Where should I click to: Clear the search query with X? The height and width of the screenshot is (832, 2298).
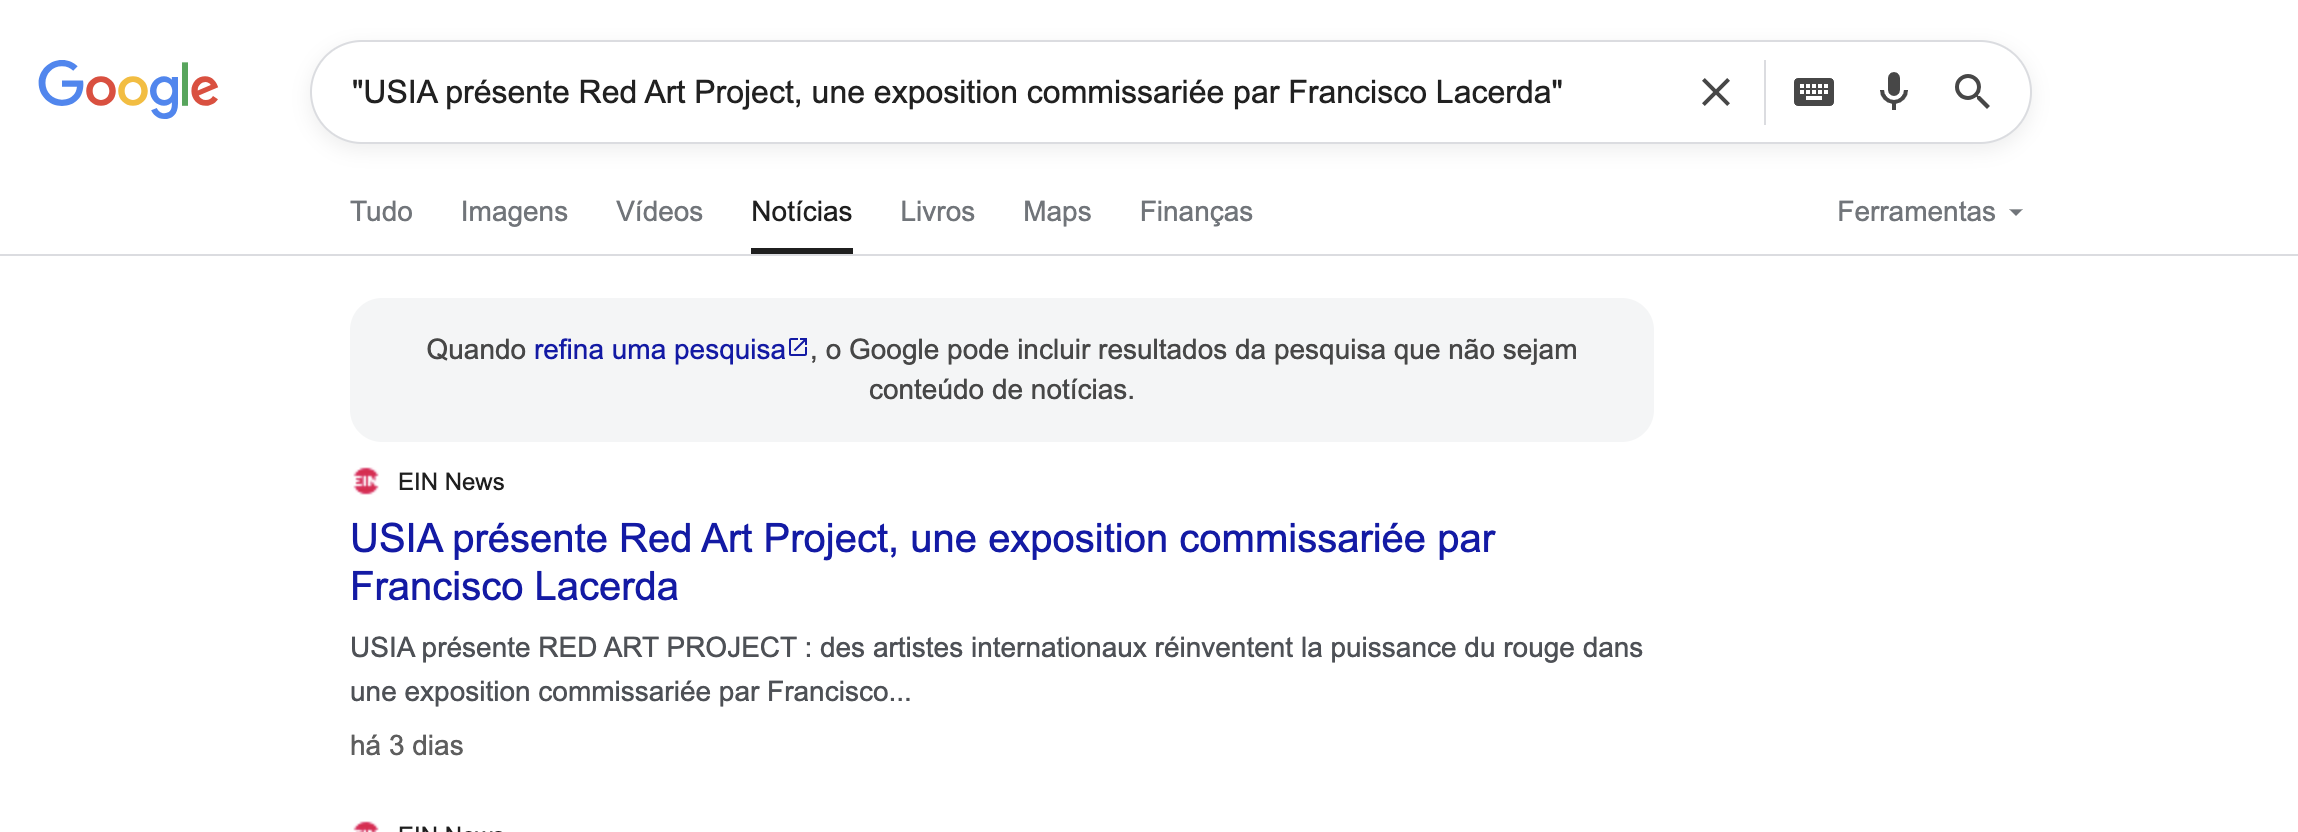pyautogui.click(x=1716, y=92)
